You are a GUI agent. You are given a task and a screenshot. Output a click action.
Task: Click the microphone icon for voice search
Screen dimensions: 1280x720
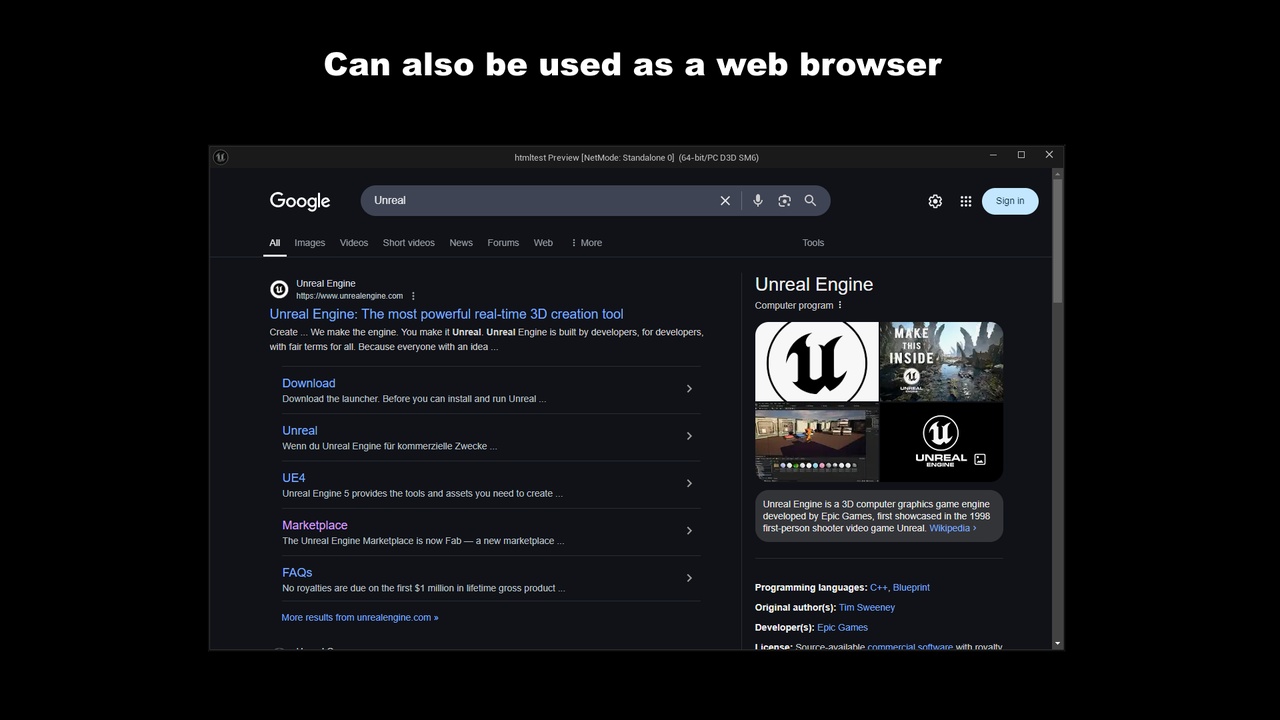[757, 200]
